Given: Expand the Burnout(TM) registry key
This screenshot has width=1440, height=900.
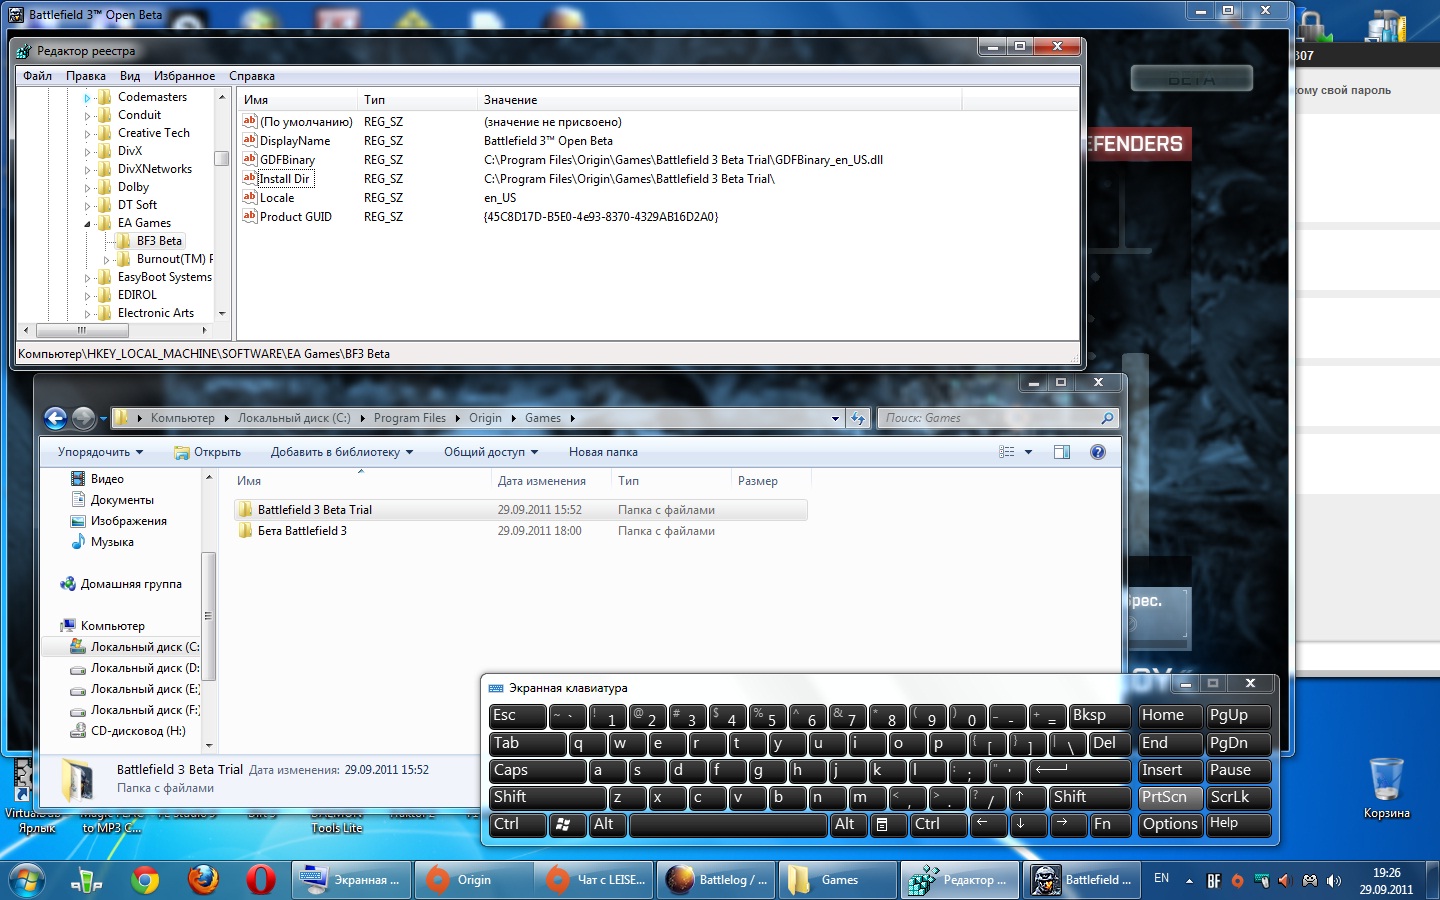Looking at the screenshot, I should tap(106, 260).
